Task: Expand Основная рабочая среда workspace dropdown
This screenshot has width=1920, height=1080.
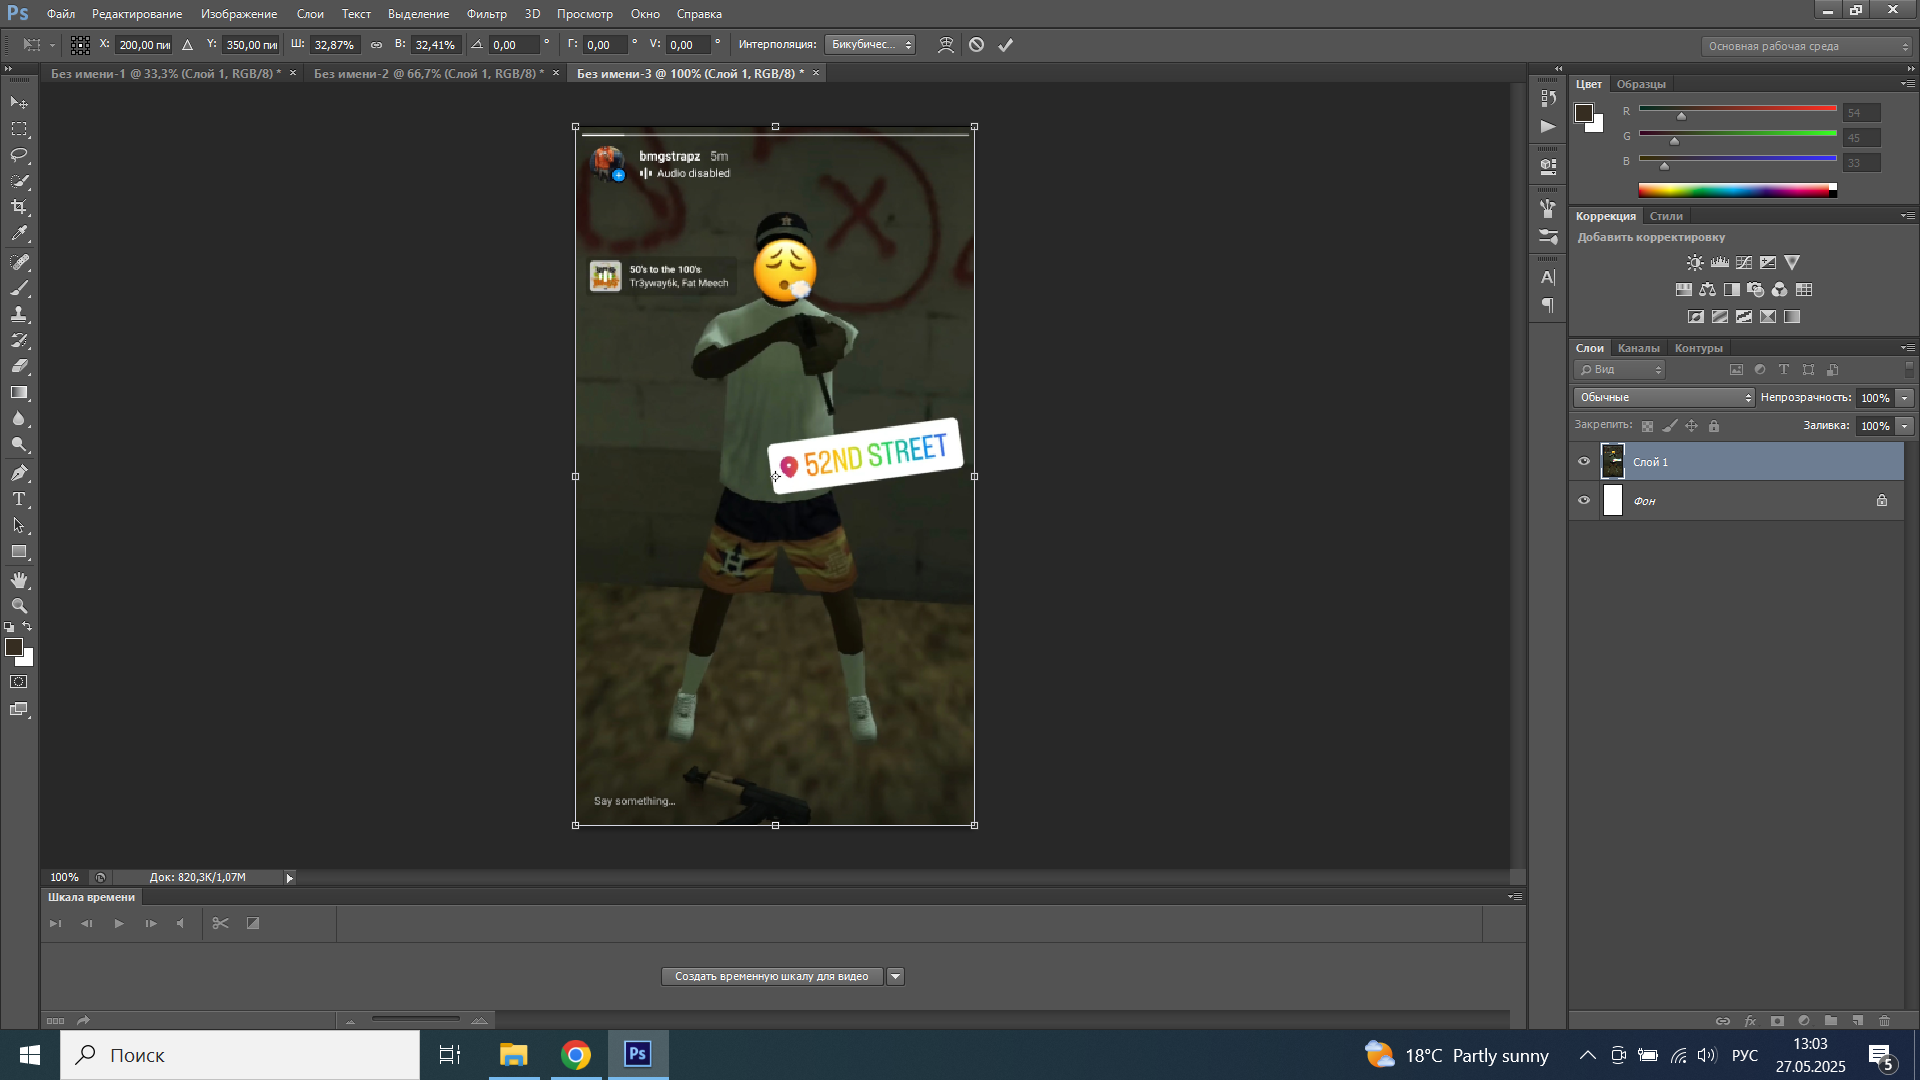Action: [1806, 46]
